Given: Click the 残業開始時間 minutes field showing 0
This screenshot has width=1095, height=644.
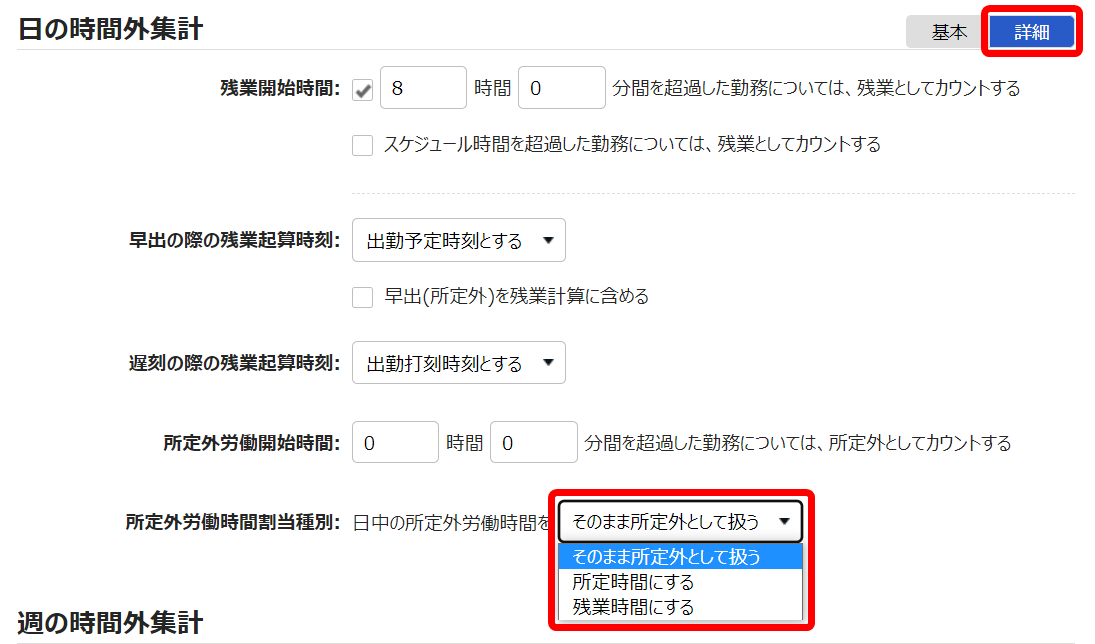Looking at the screenshot, I should pos(561,88).
